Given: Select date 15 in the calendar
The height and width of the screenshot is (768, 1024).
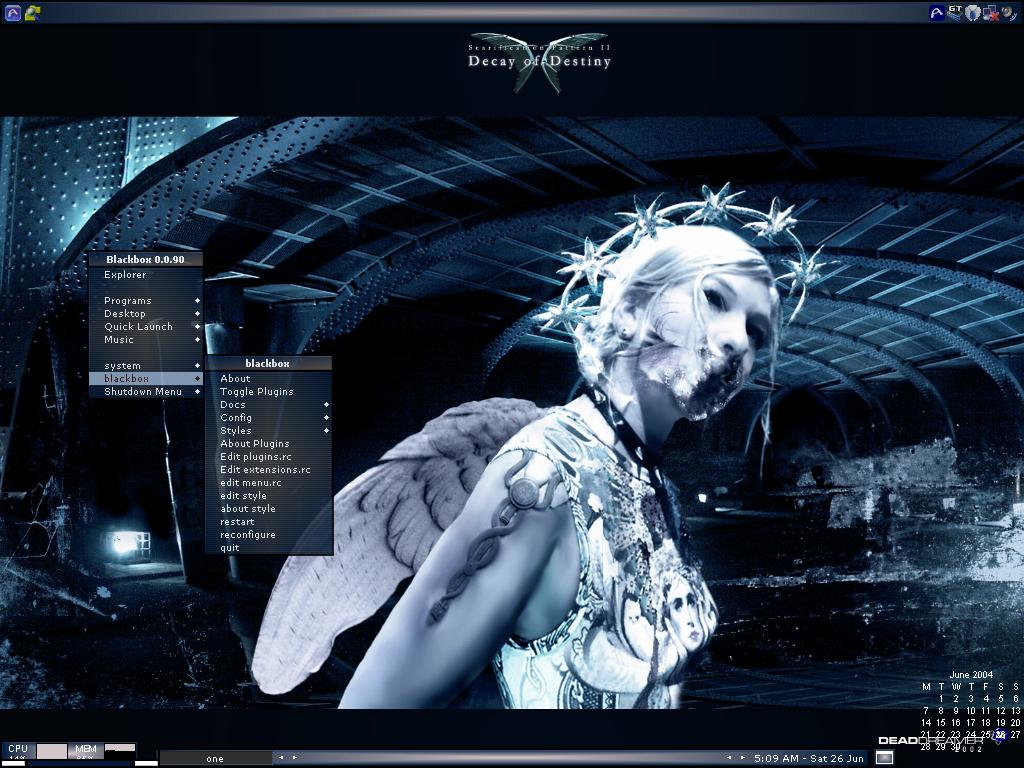Looking at the screenshot, I should 940,722.
